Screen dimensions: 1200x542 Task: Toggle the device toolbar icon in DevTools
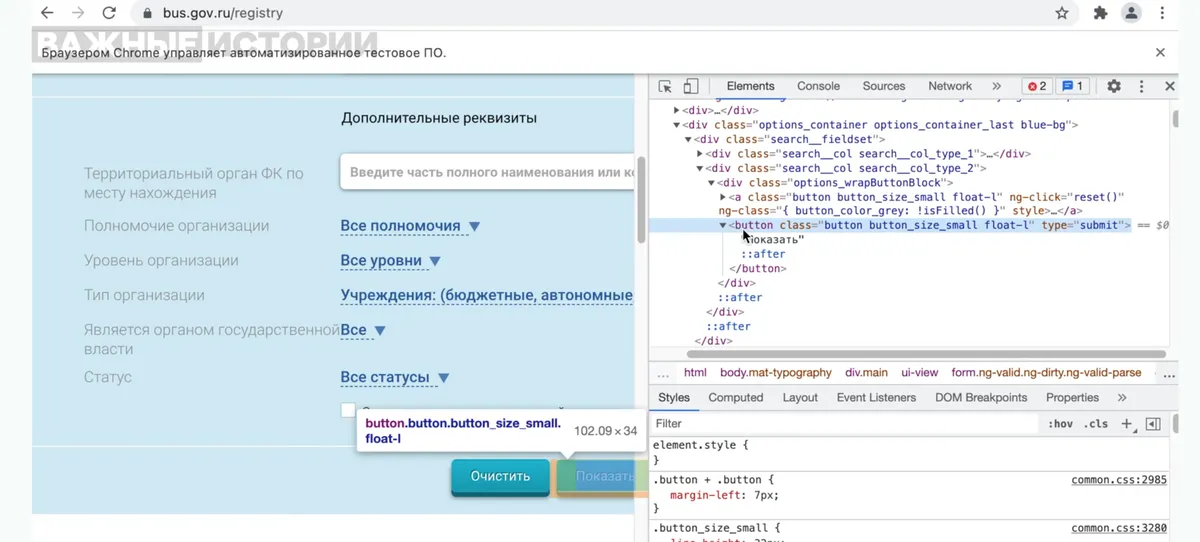690,86
